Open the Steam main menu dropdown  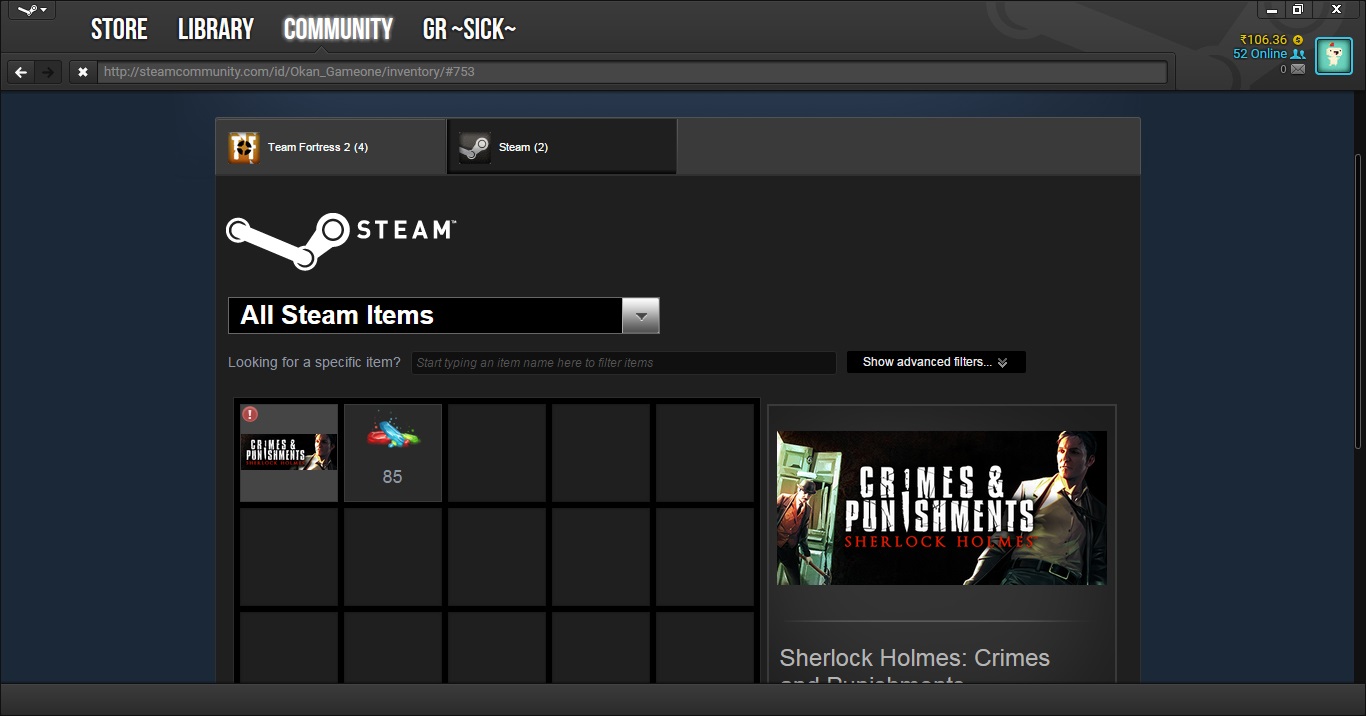(x=32, y=11)
